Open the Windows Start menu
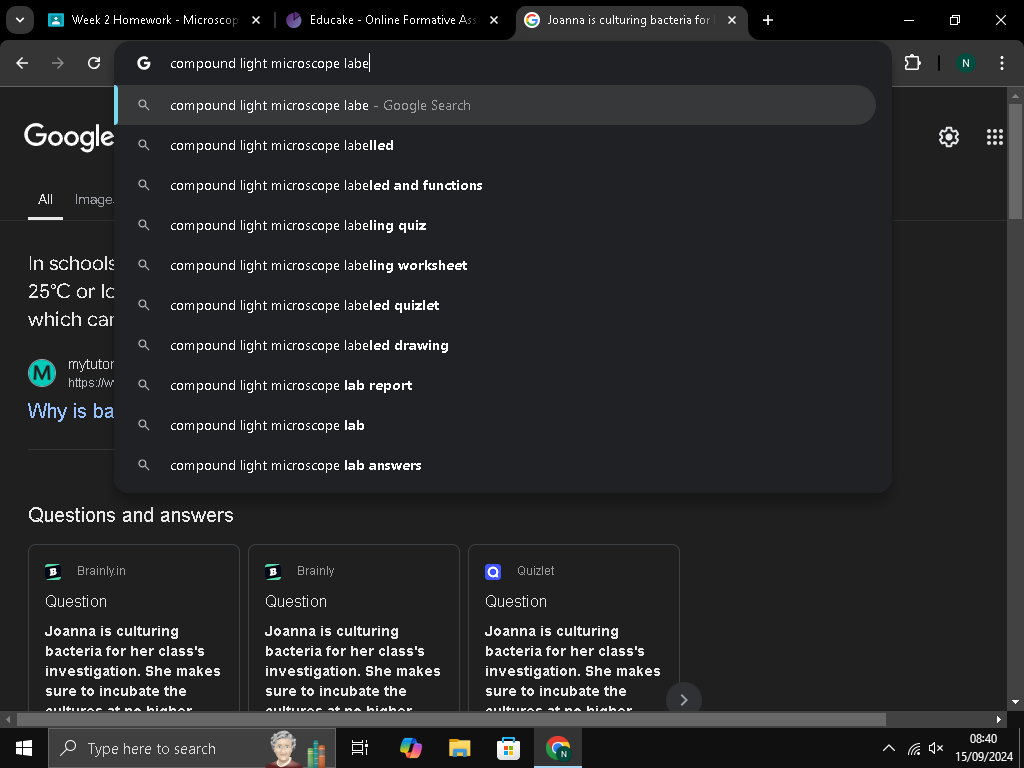This screenshot has width=1024, height=768. click(x=24, y=748)
